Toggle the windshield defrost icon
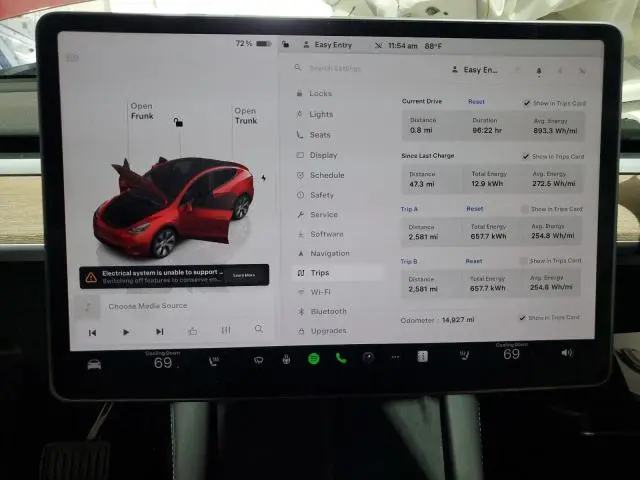This screenshot has width=640, height=480. click(258, 360)
